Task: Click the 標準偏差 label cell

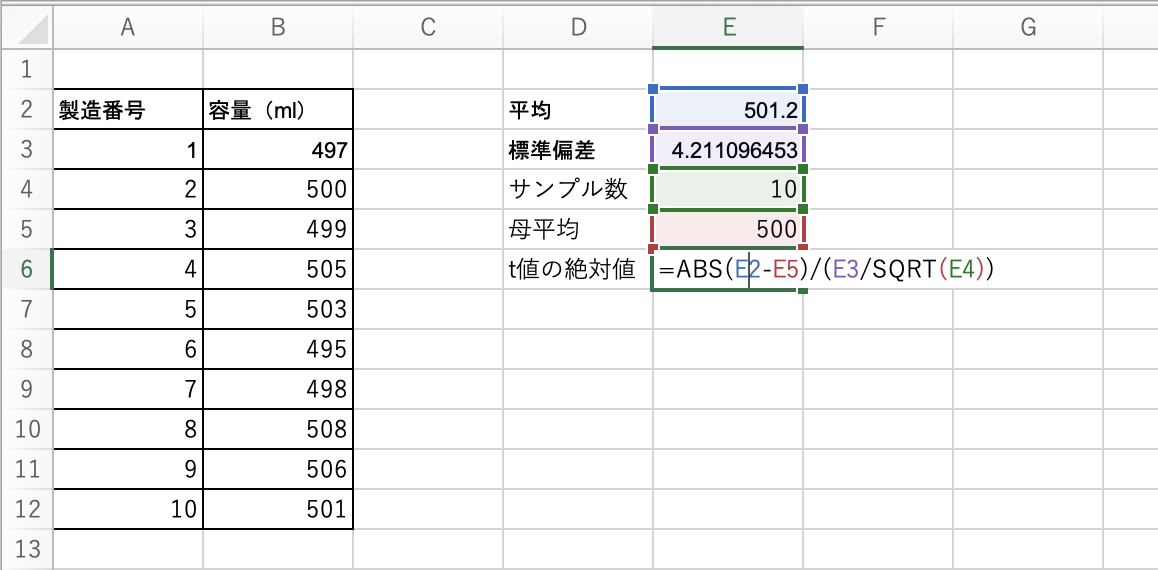Action: 578,150
